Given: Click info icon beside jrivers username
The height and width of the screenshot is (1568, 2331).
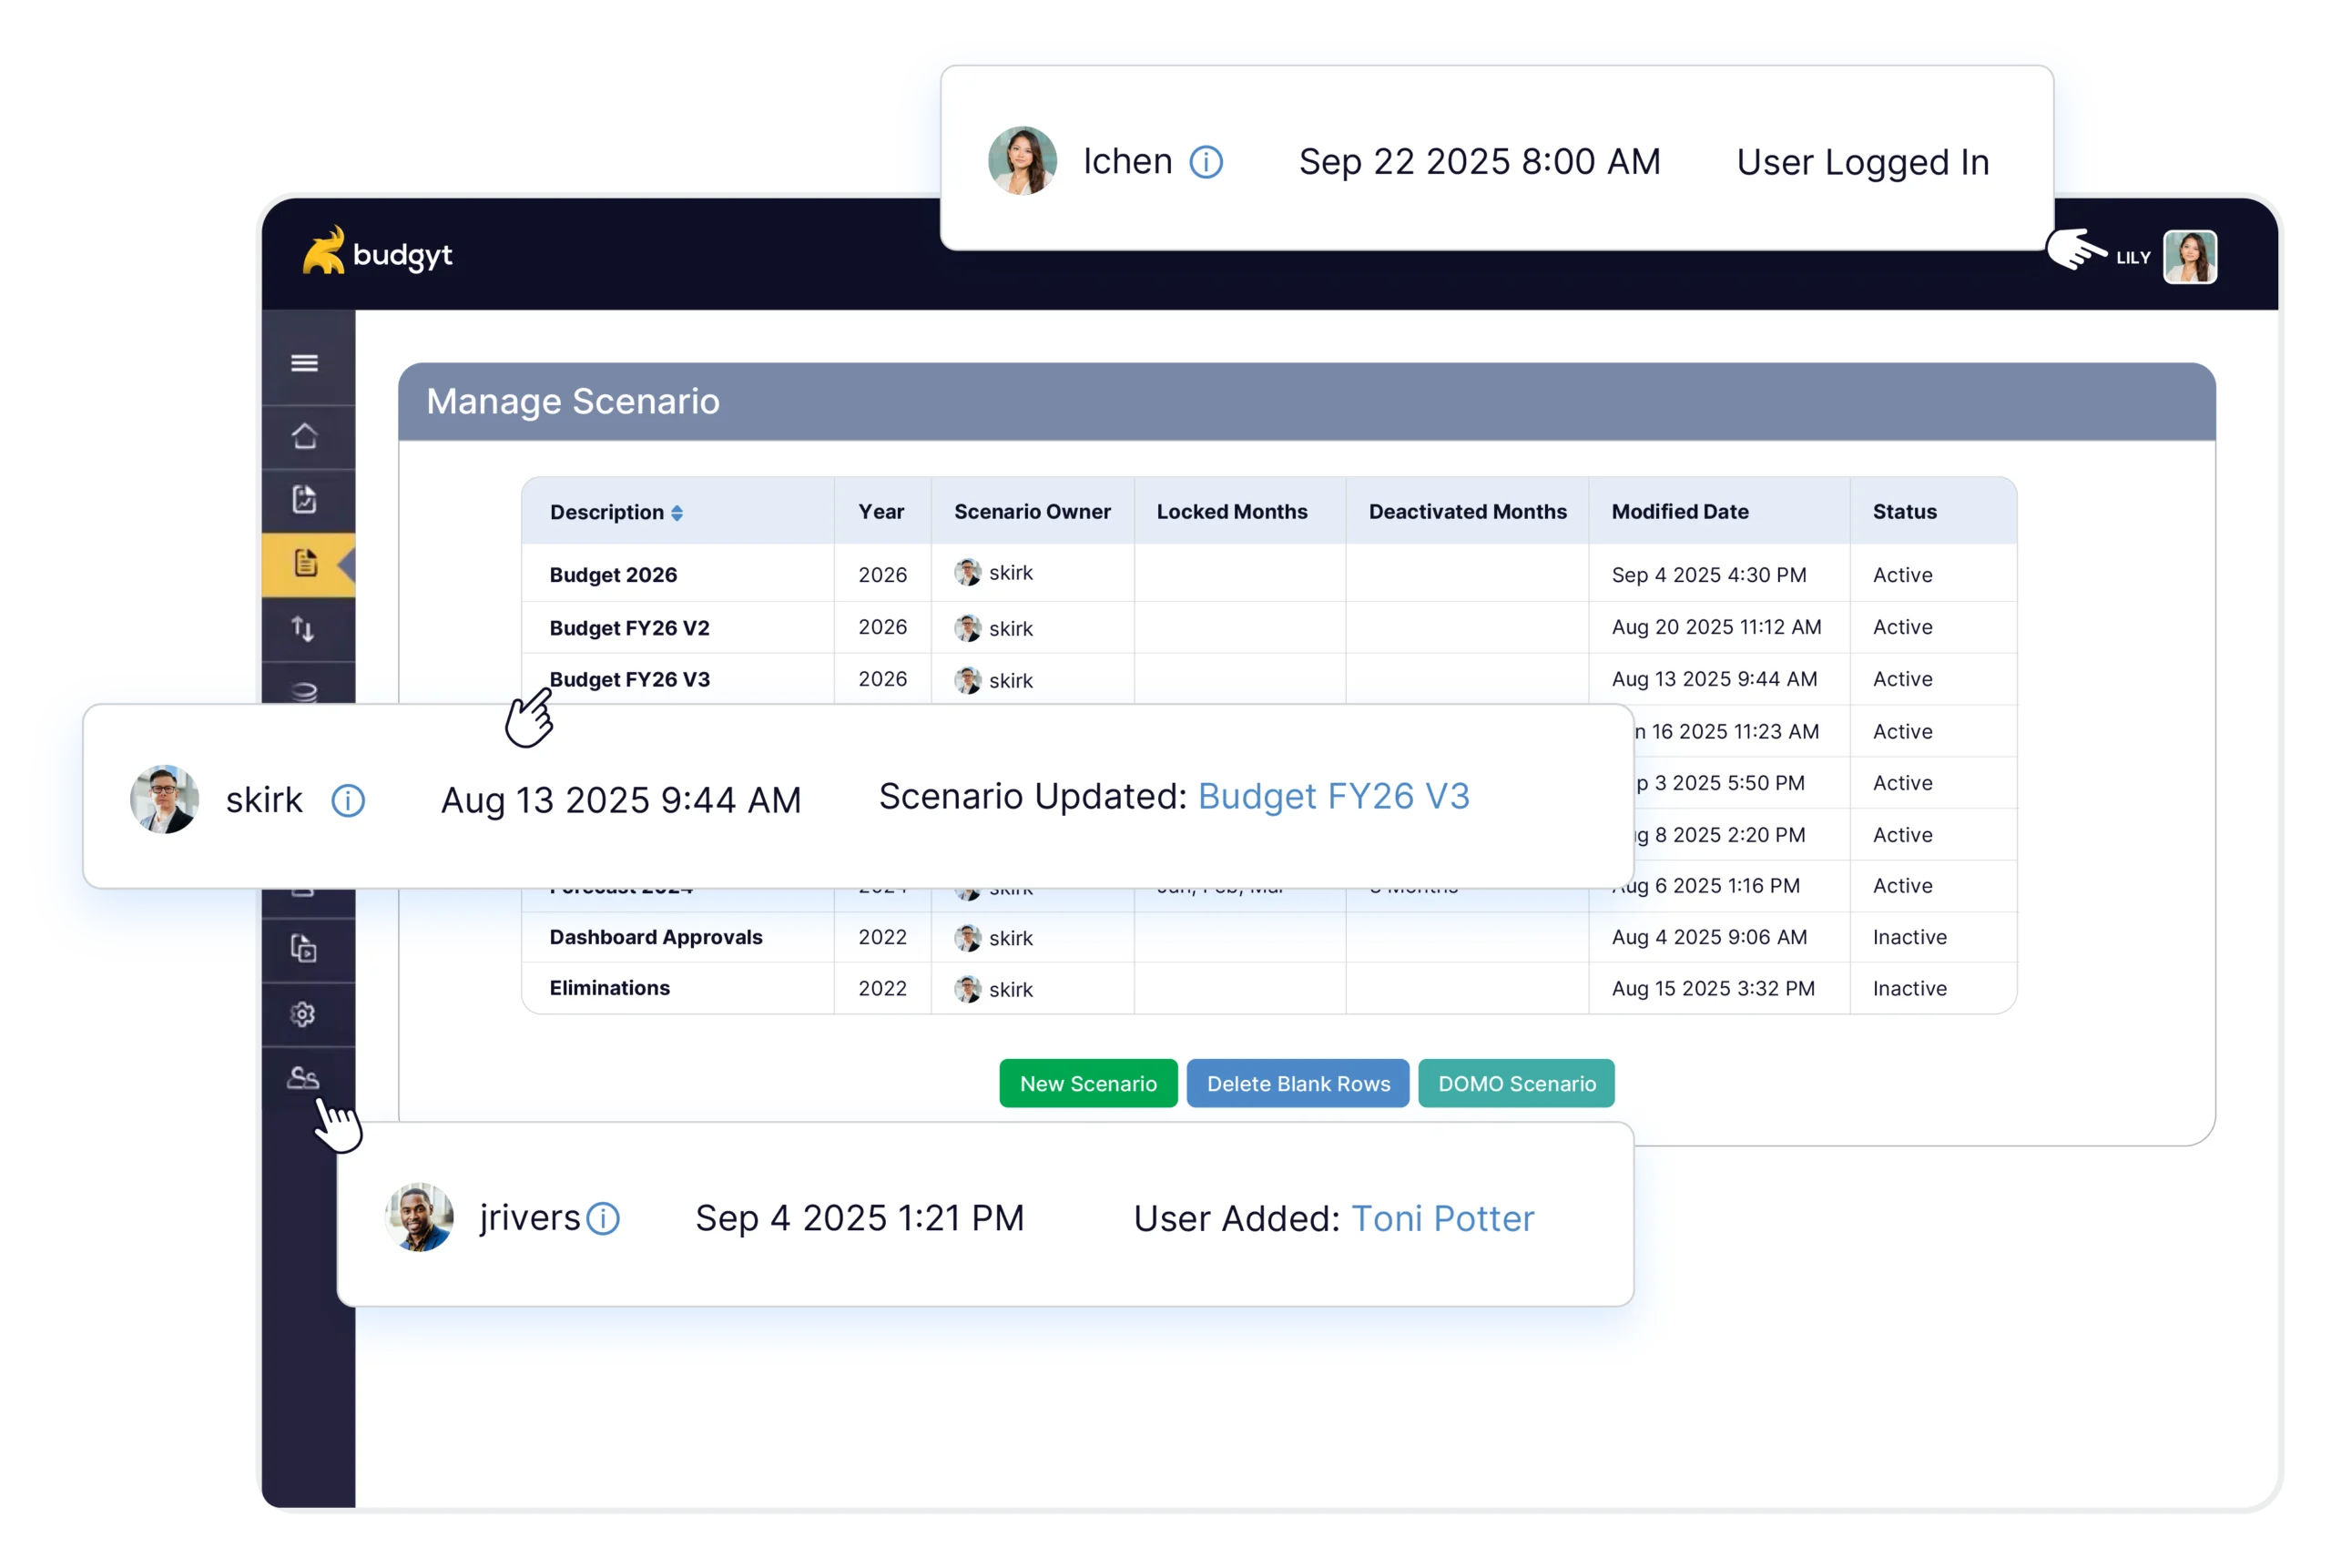Looking at the screenshot, I should [603, 1218].
